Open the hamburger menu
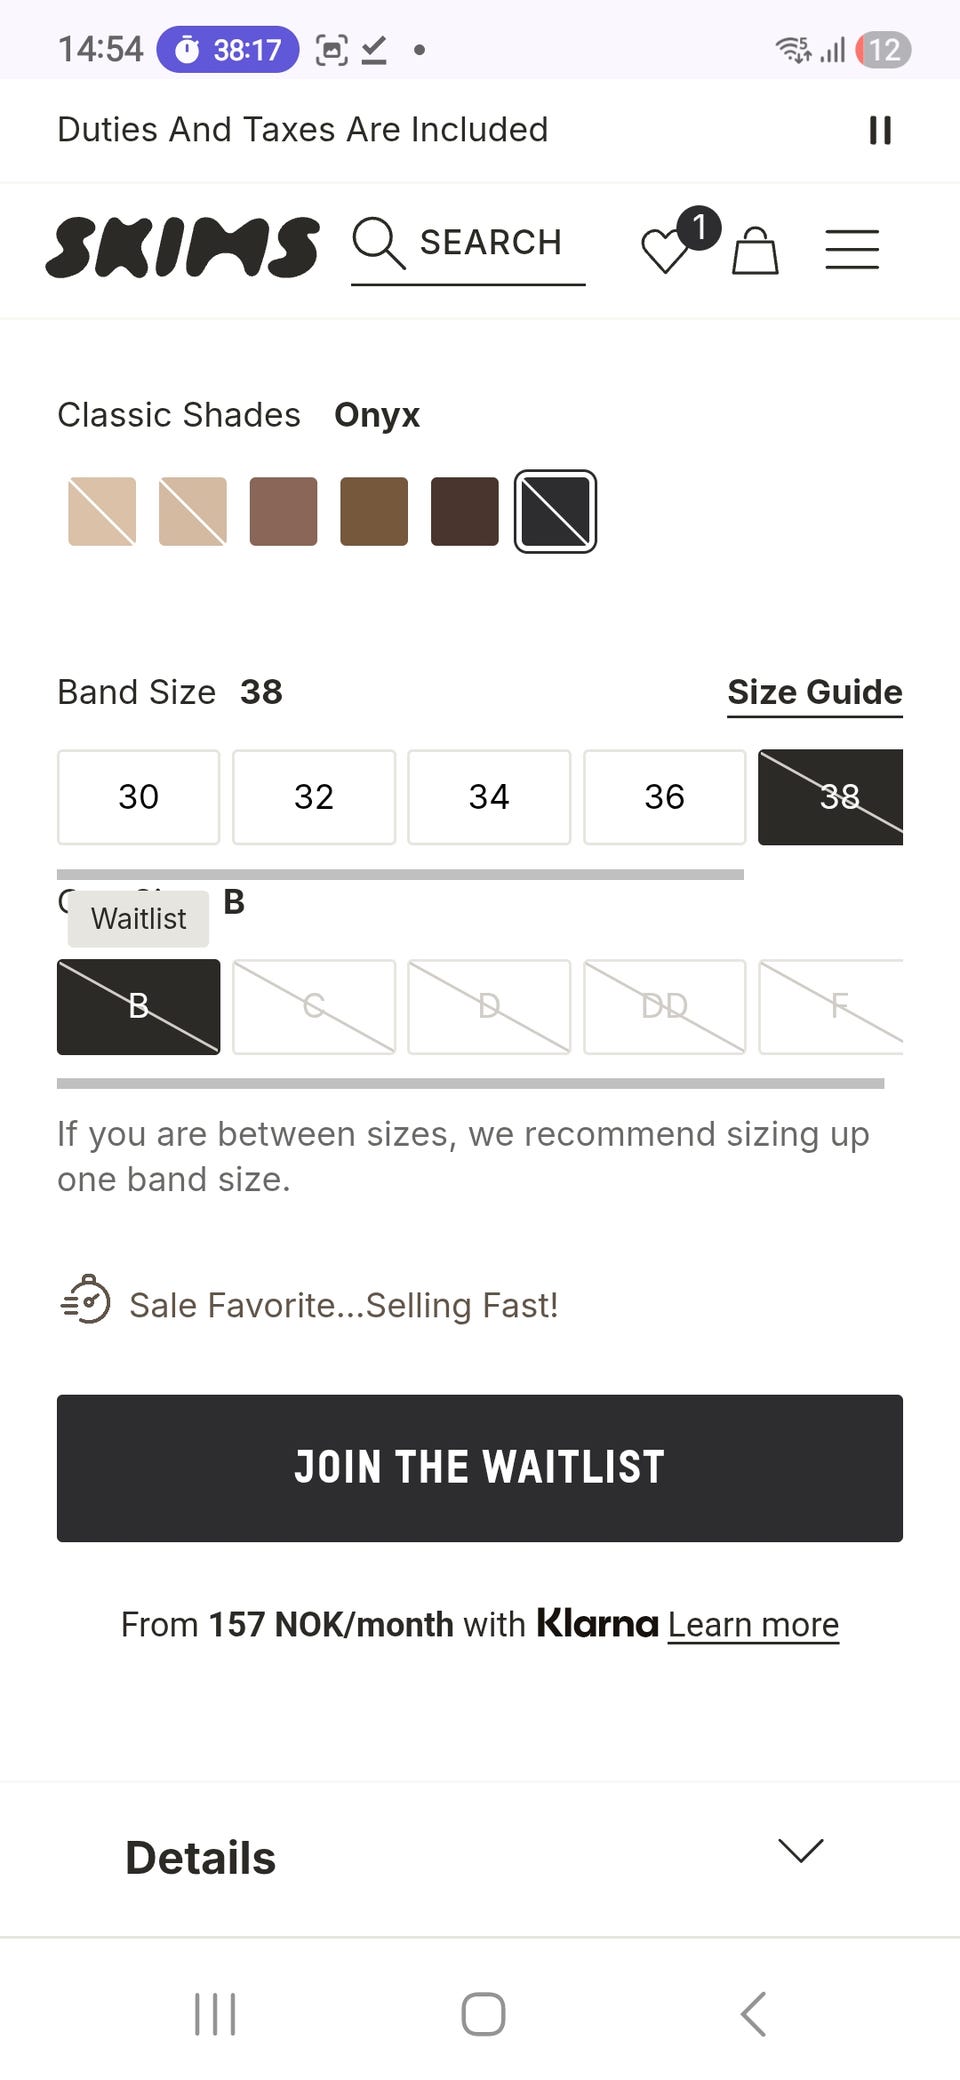Screen dimensions: 960x2080 point(852,249)
